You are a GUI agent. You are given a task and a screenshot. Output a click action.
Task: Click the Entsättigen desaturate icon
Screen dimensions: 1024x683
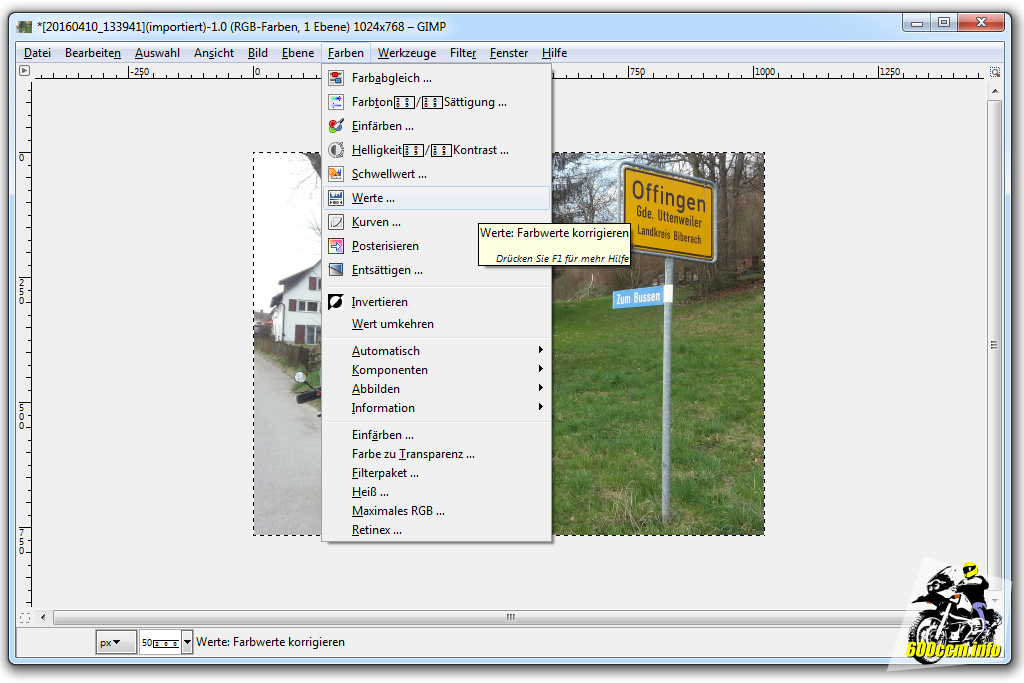pyautogui.click(x=336, y=270)
